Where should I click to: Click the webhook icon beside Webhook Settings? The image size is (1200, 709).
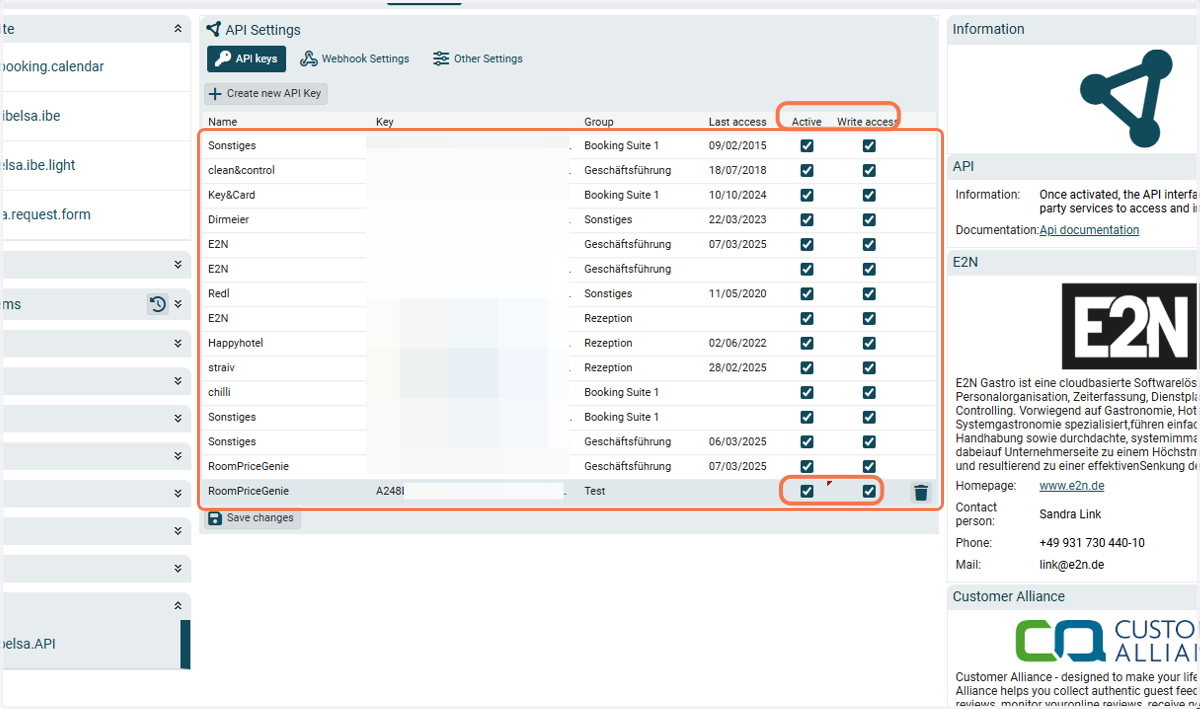point(308,59)
